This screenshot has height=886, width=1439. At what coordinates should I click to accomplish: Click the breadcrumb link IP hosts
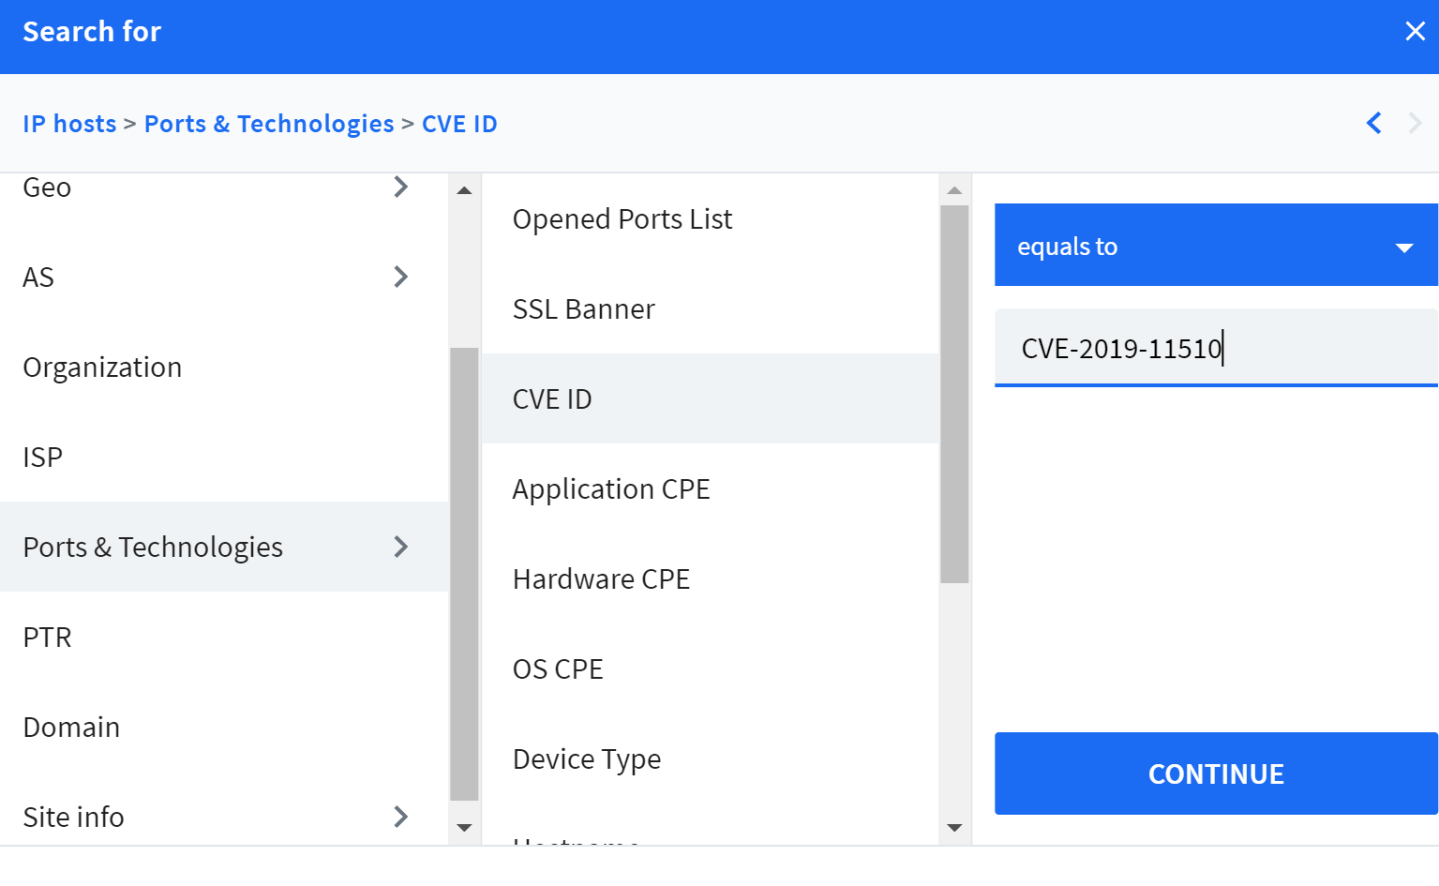69,123
